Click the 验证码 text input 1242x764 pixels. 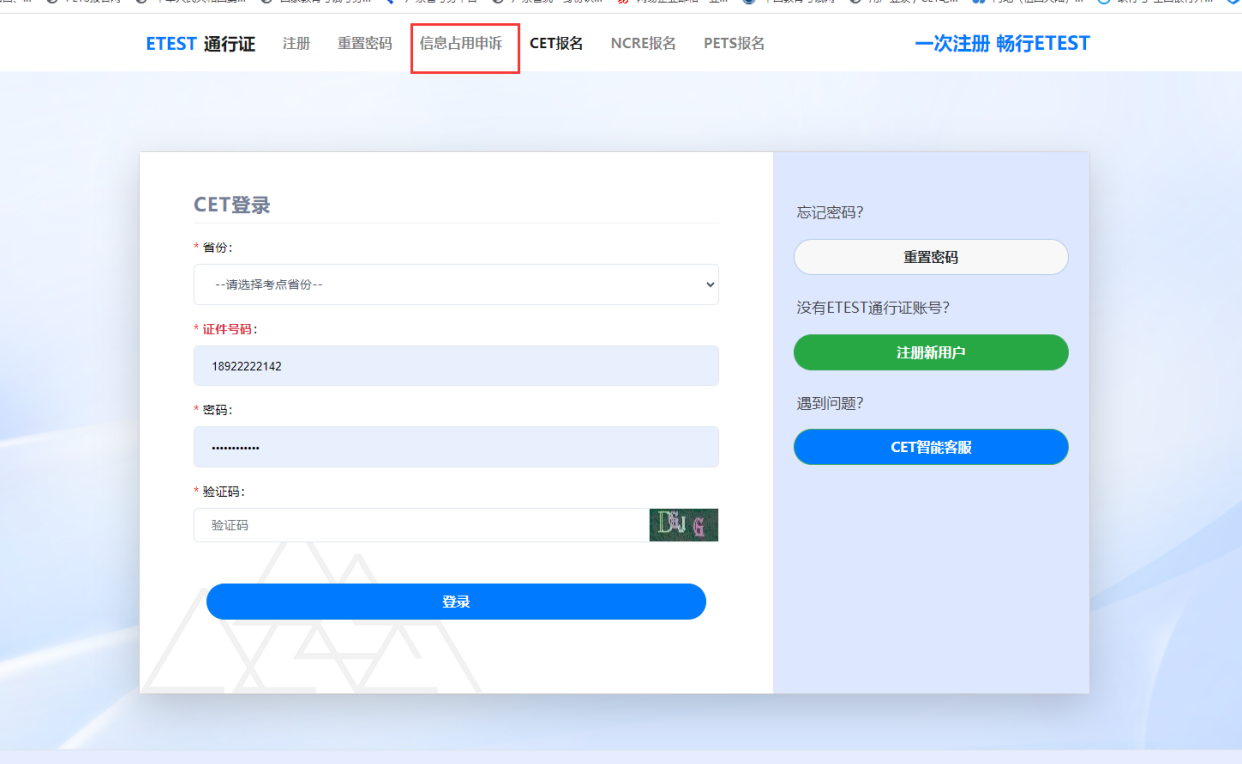coord(421,525)
